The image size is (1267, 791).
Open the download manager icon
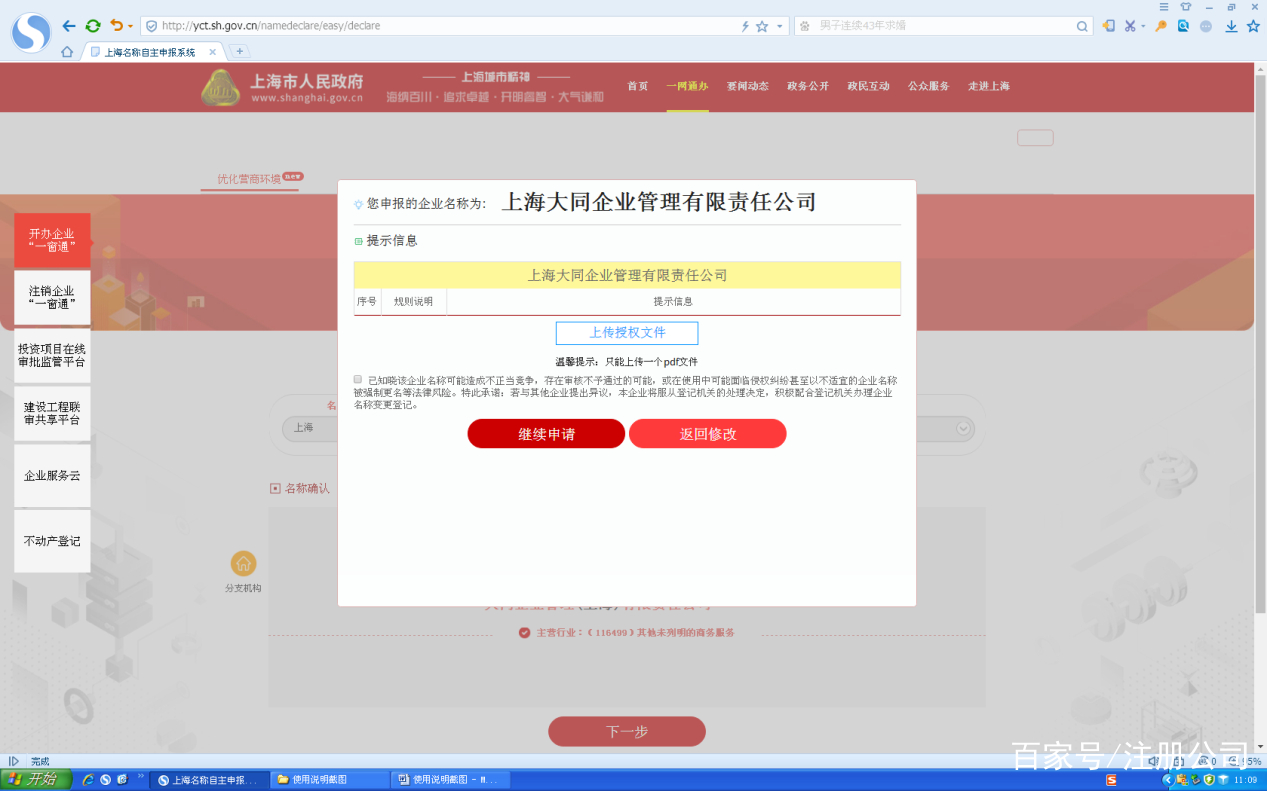click(x=1231, y=26)
